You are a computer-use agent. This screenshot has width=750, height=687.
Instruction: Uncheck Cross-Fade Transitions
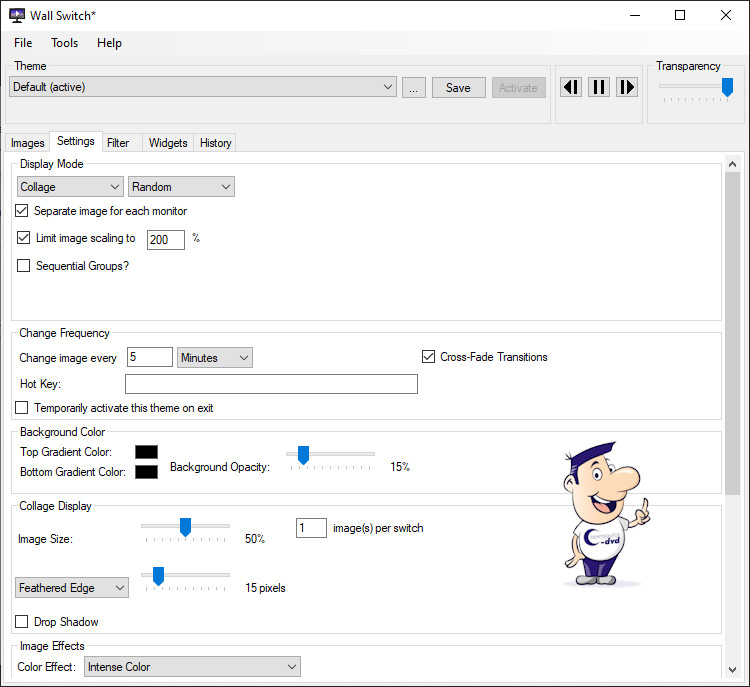(428, 357)
